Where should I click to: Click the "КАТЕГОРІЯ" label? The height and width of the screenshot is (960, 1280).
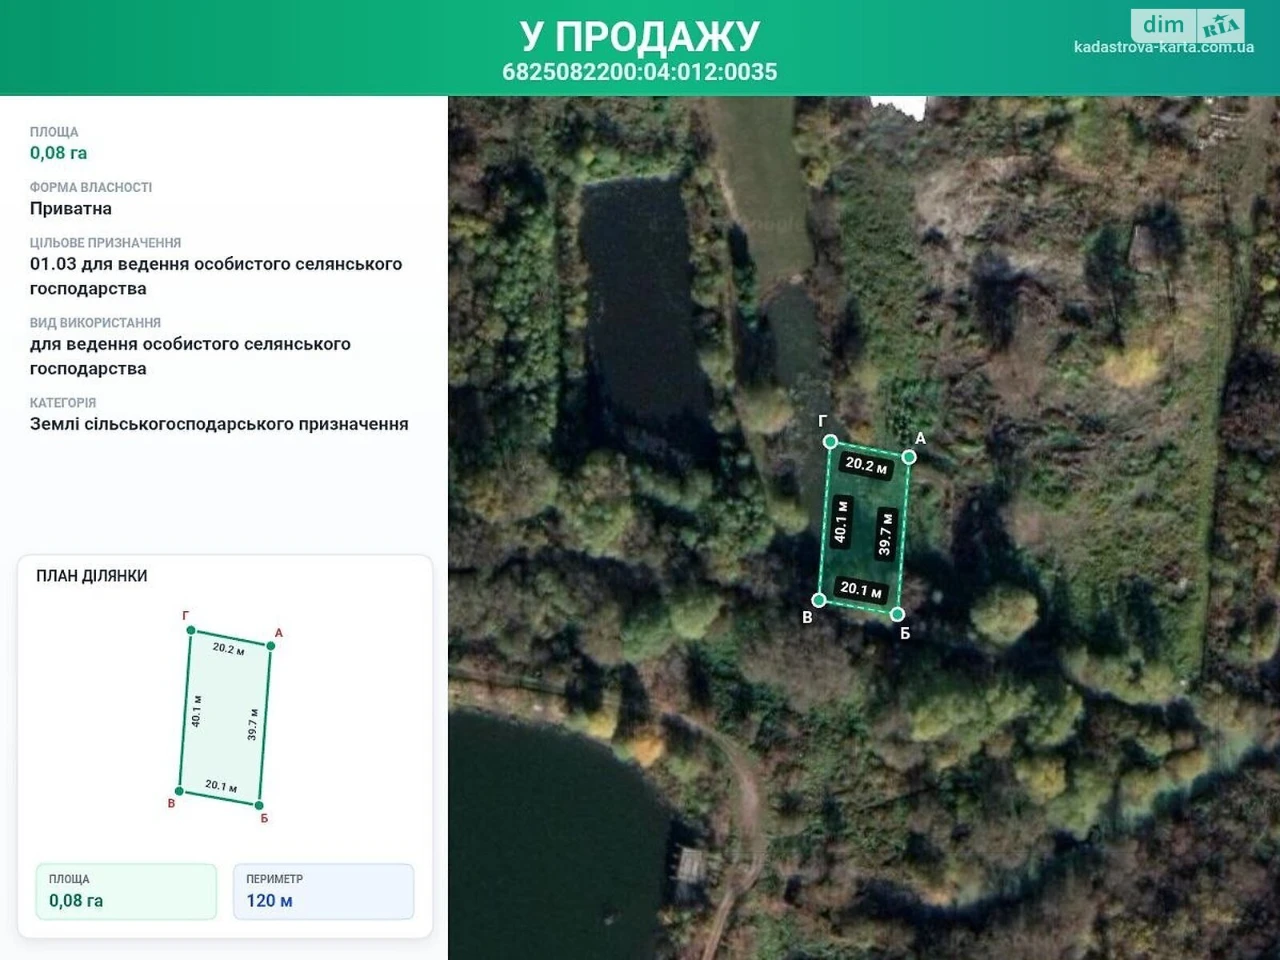coord(63,403)
